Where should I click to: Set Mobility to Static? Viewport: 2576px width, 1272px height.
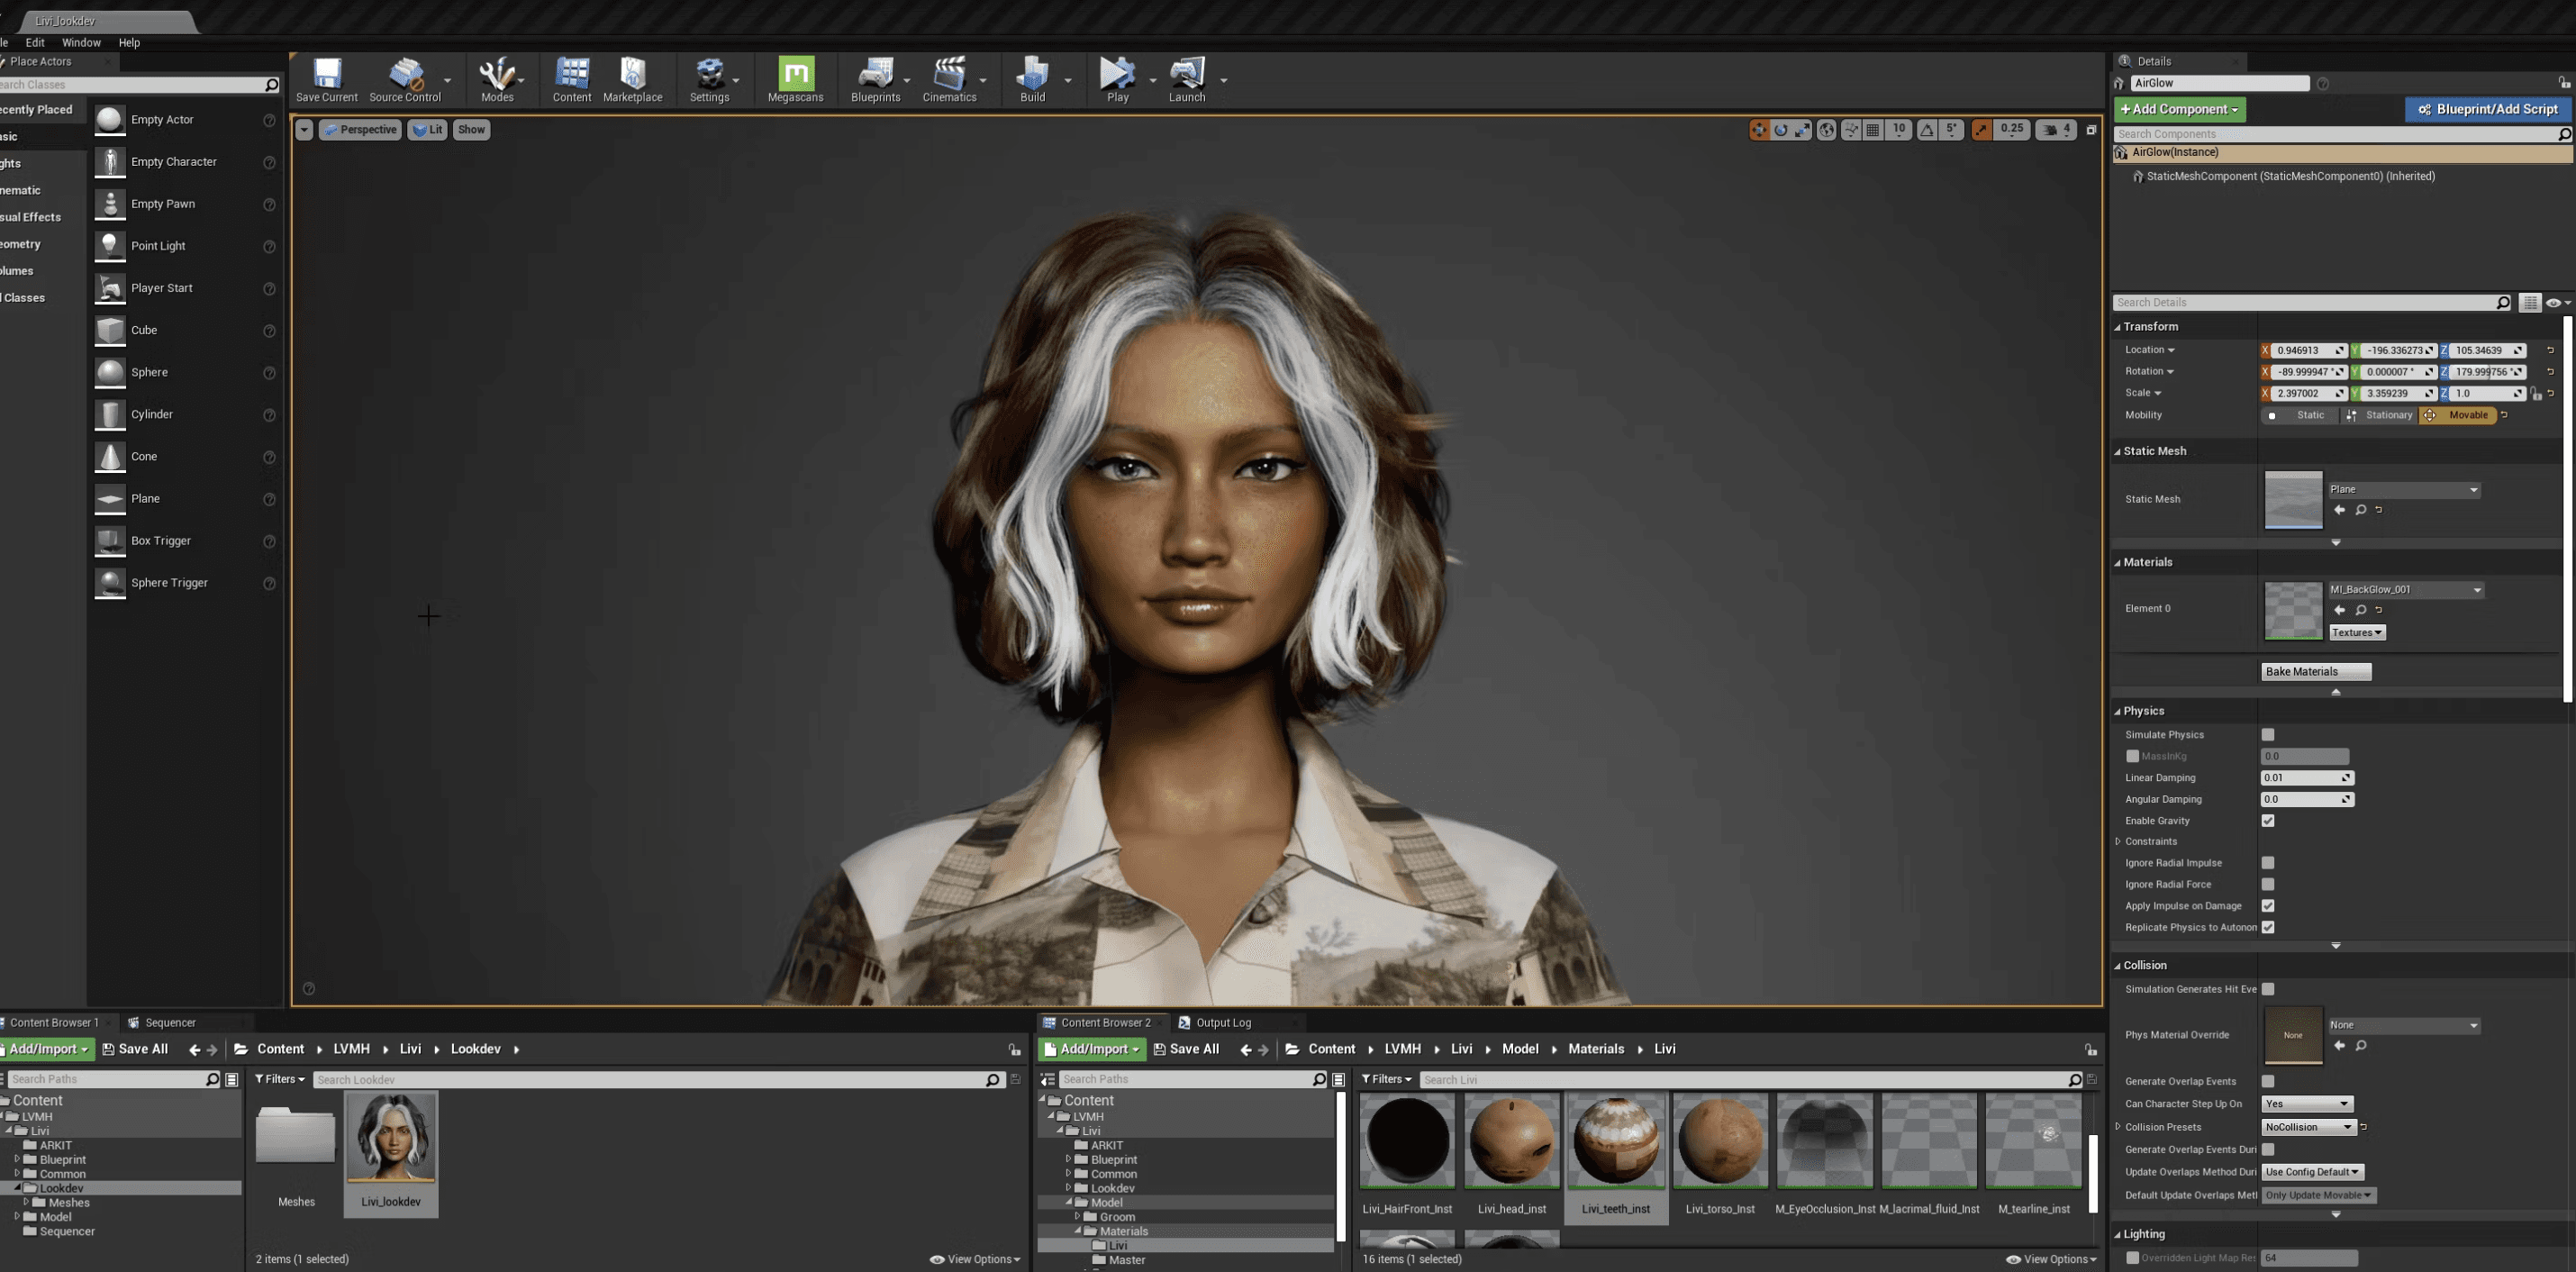pos(2300,415)
